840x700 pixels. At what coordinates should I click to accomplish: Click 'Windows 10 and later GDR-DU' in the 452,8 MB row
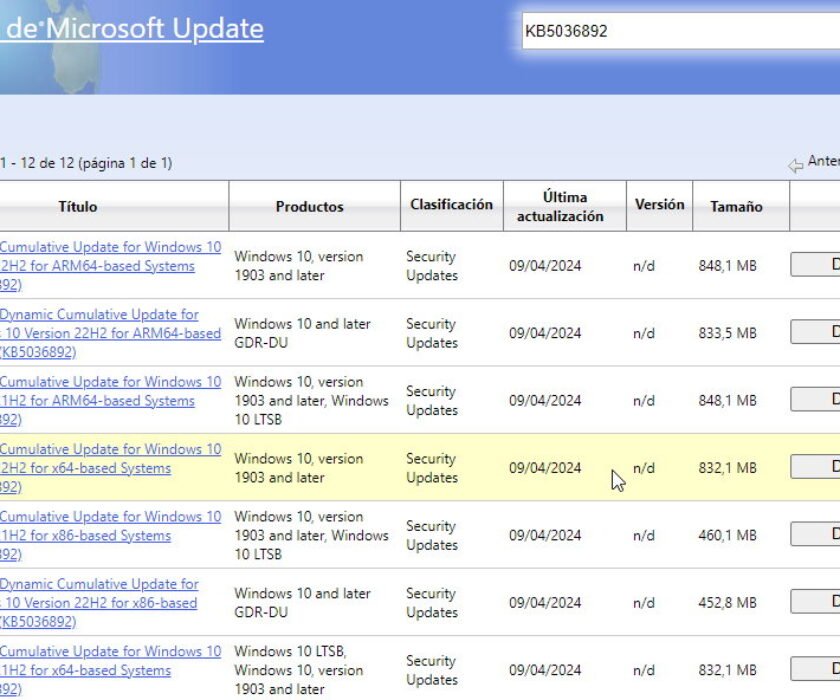click(x=302, y=603)
